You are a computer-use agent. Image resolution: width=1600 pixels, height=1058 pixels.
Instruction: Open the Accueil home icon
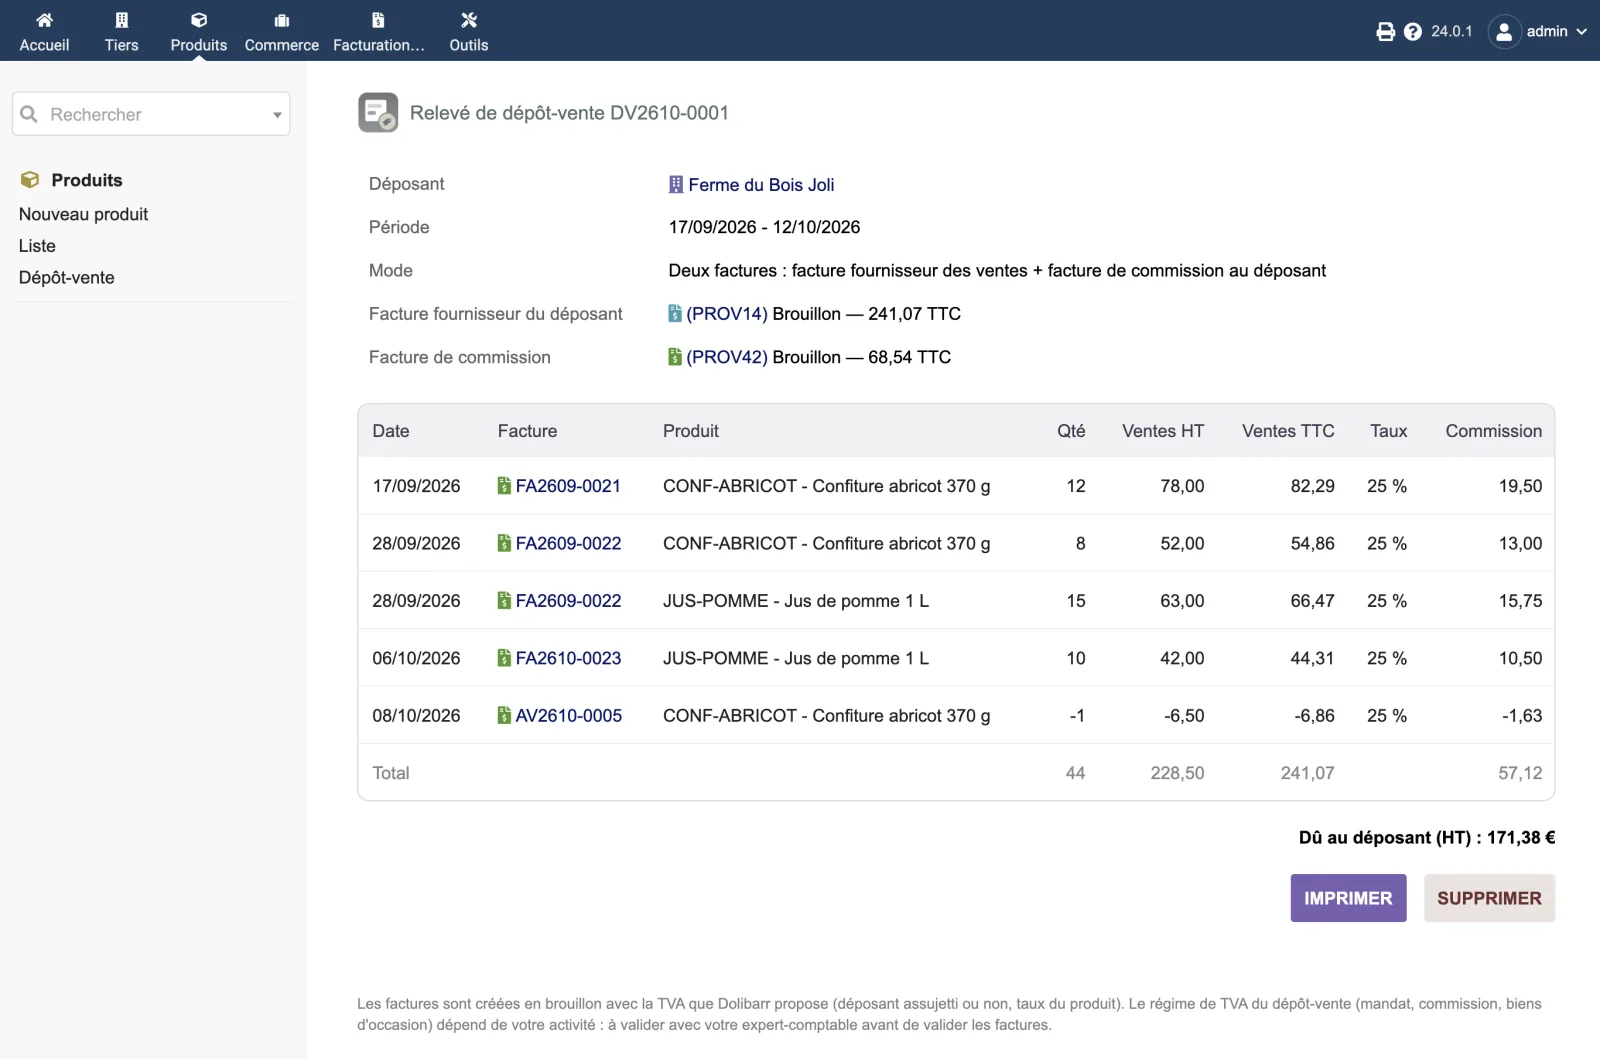click(44, 20)
